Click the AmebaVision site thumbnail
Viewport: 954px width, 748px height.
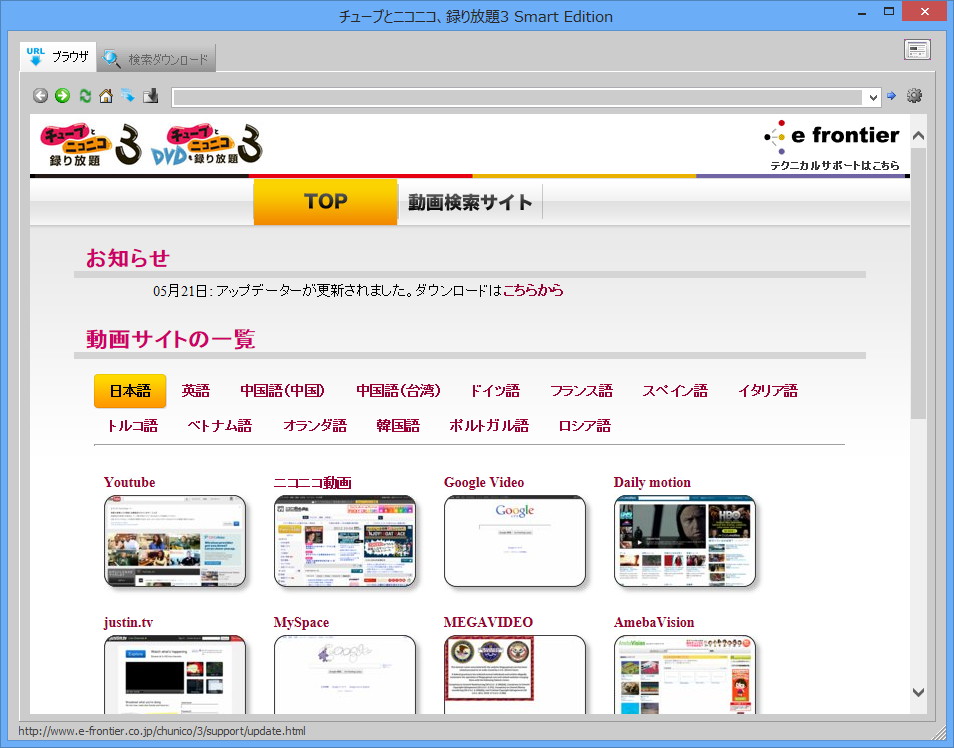click(685, 674)
